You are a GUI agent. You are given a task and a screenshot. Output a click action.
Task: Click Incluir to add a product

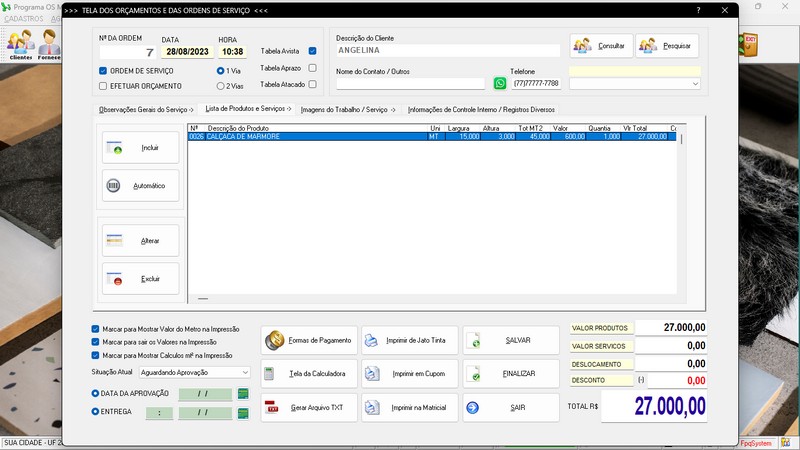pos(141,148)
